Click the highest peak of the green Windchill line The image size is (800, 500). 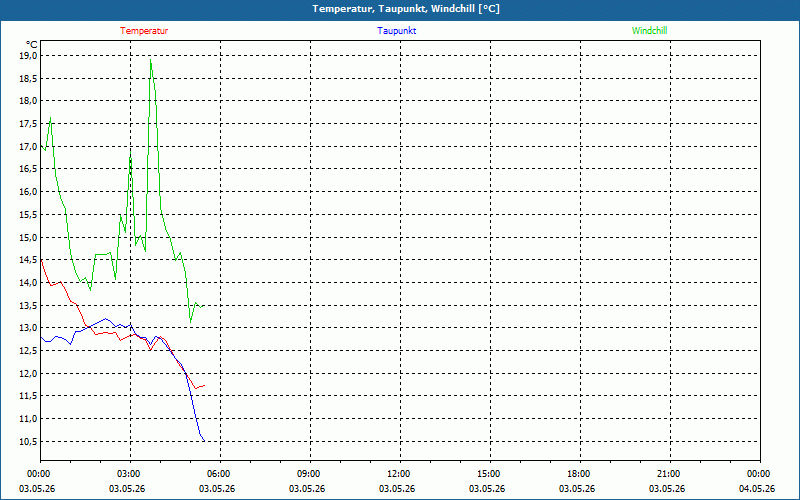coord(151,60)
